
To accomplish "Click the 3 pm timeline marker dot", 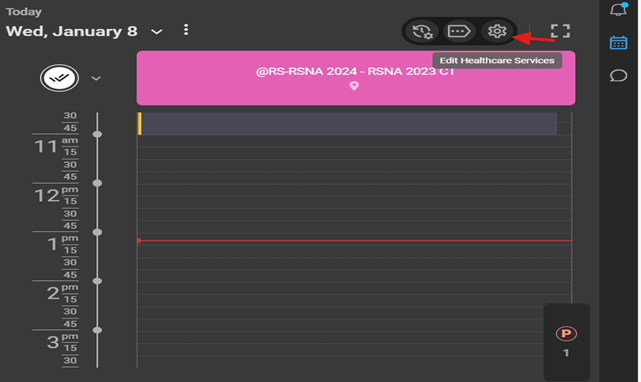I will point(97,330).
